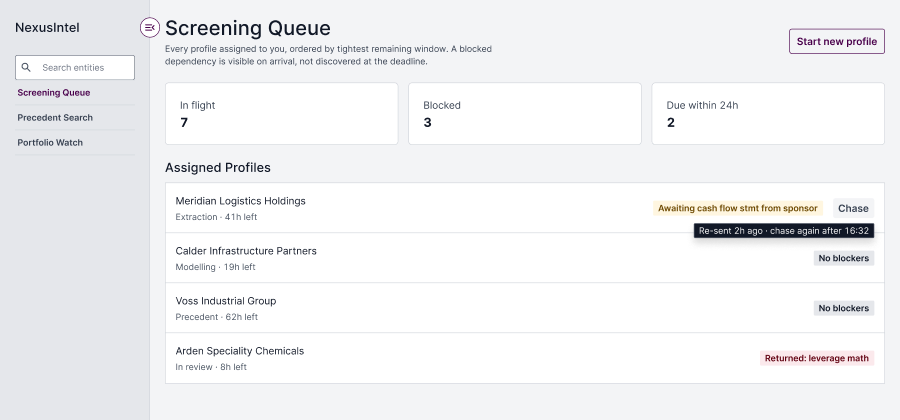Viewport: 900px width, 420px height.
Task: Chase the Meridian Logistics sponsor
Action: (853, 208)
